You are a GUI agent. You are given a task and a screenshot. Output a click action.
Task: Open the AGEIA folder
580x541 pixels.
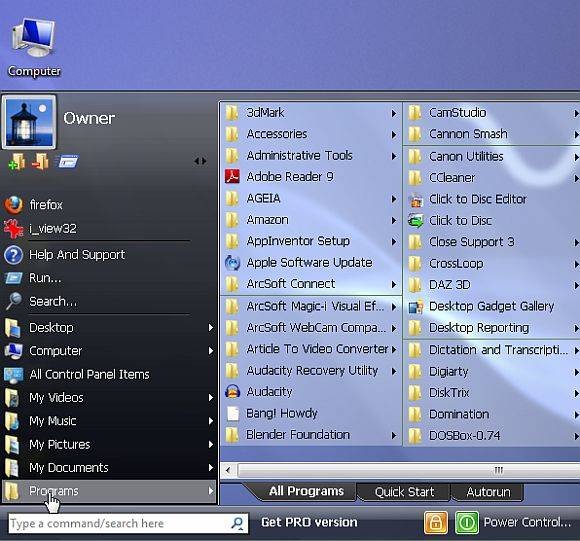pos(311,199)
